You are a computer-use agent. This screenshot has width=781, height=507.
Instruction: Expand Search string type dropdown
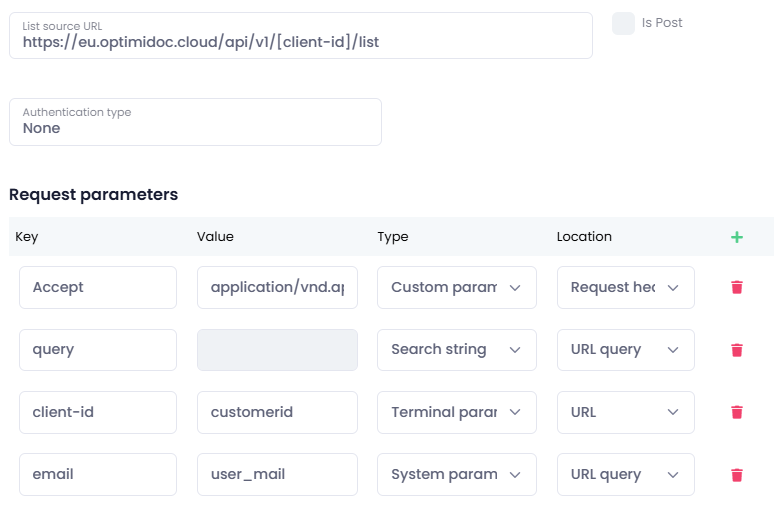click(456, 350)
